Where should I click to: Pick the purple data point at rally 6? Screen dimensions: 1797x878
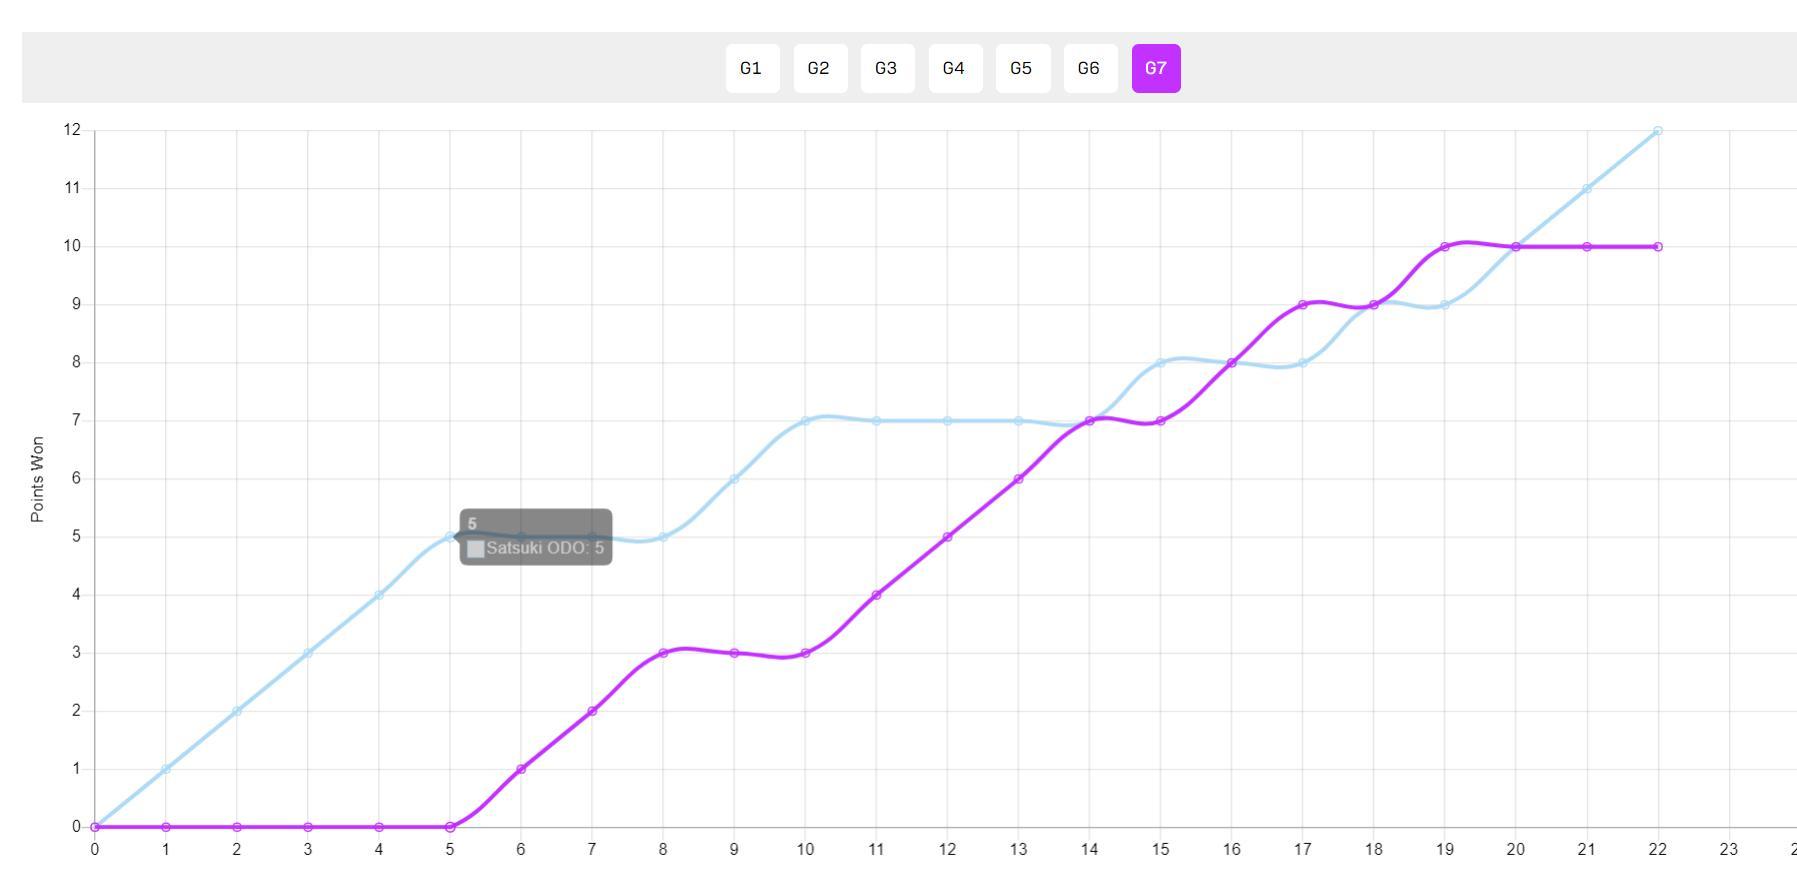point(521,769)
